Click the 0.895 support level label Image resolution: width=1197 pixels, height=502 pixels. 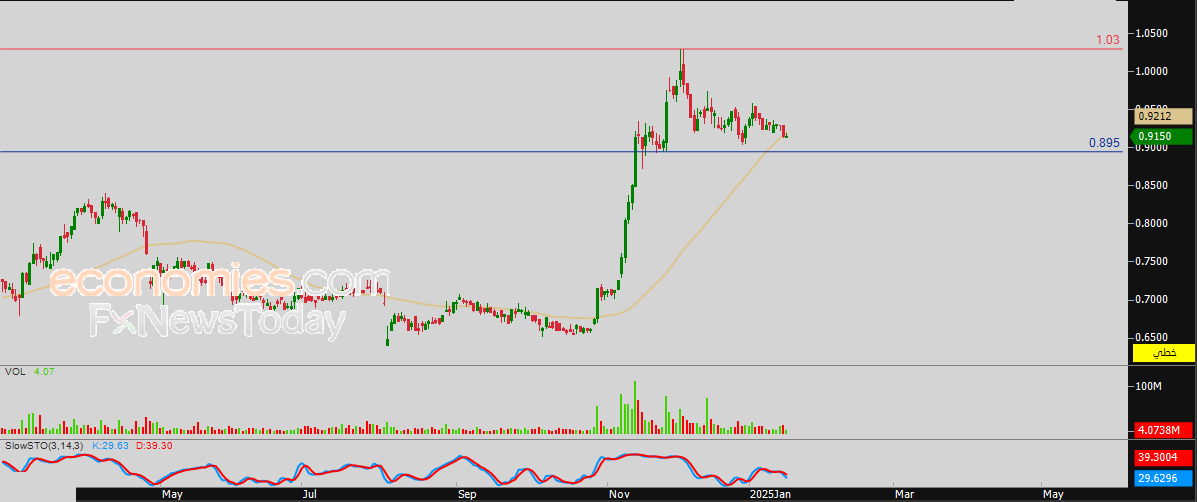pyautogui.click(x=1104, y=143)
